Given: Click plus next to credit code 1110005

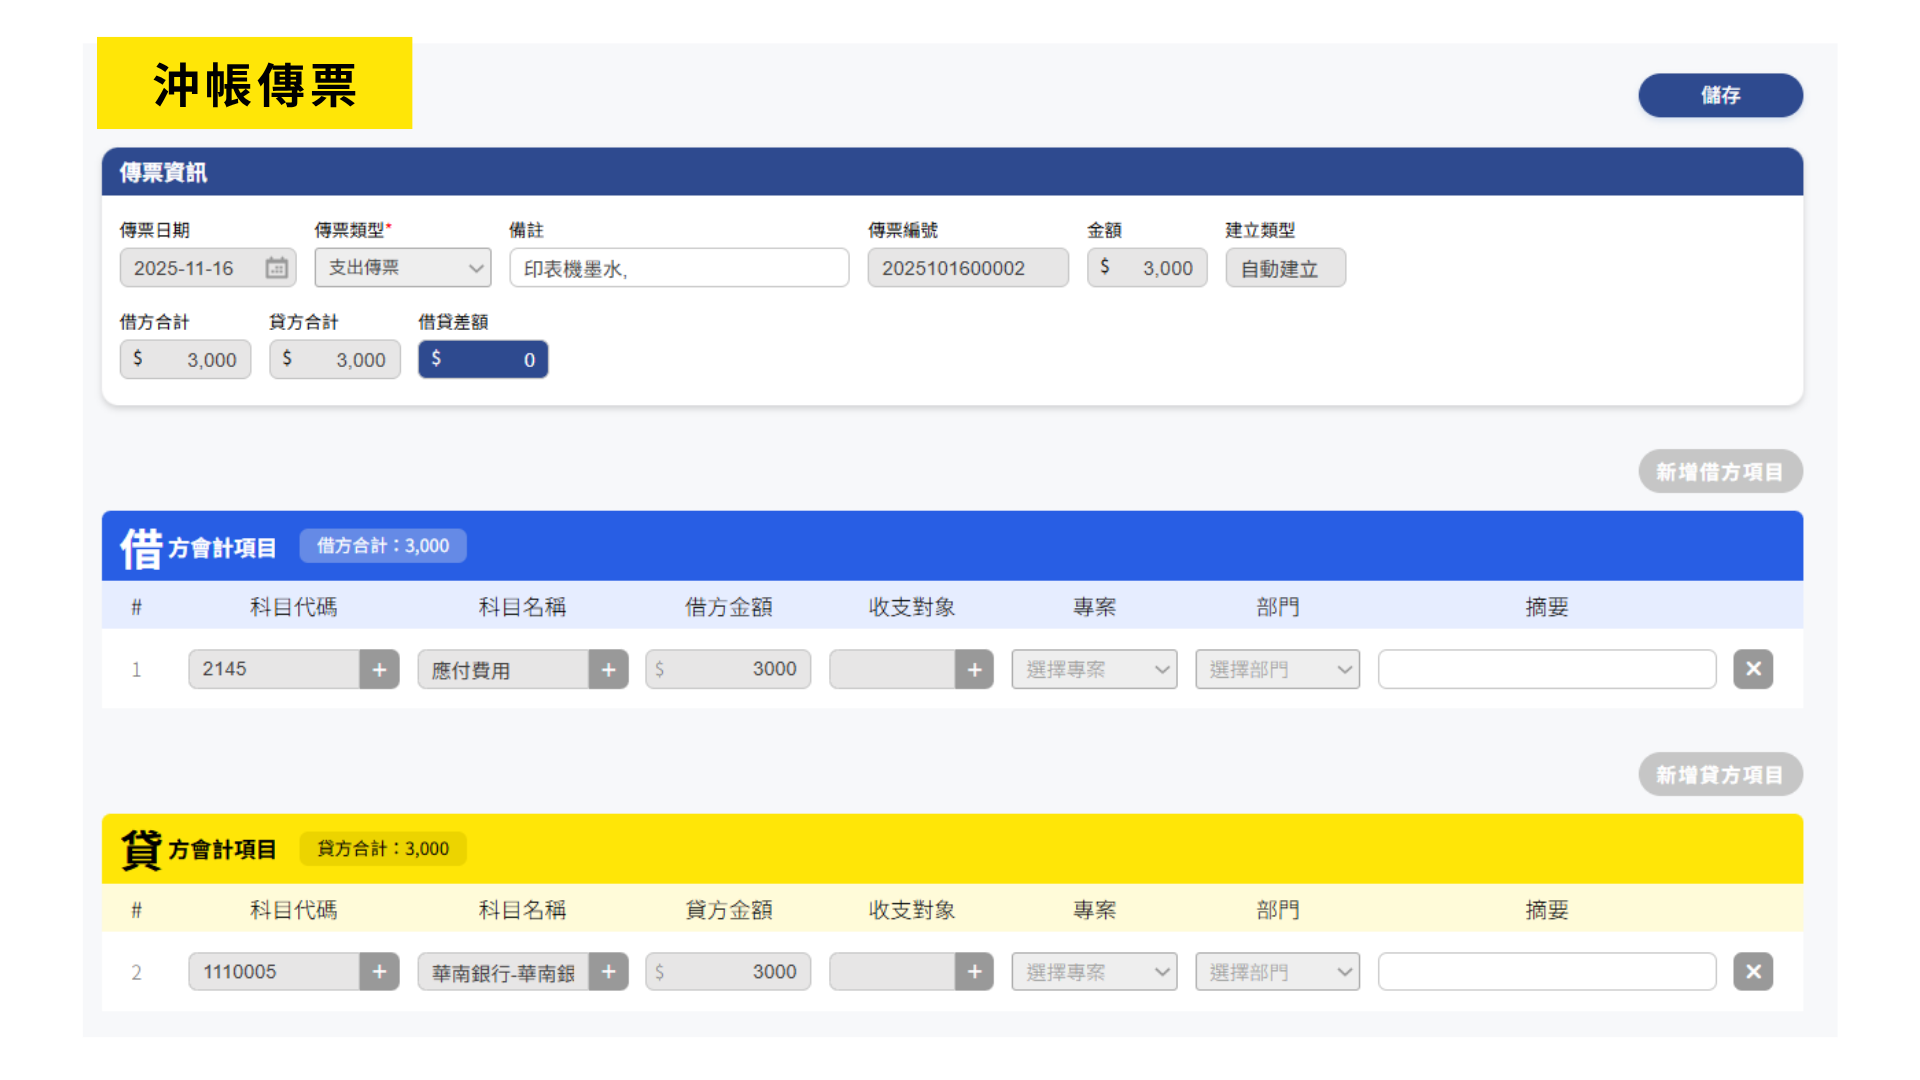Looking at the screenshot, I should (x=379, y=972).
